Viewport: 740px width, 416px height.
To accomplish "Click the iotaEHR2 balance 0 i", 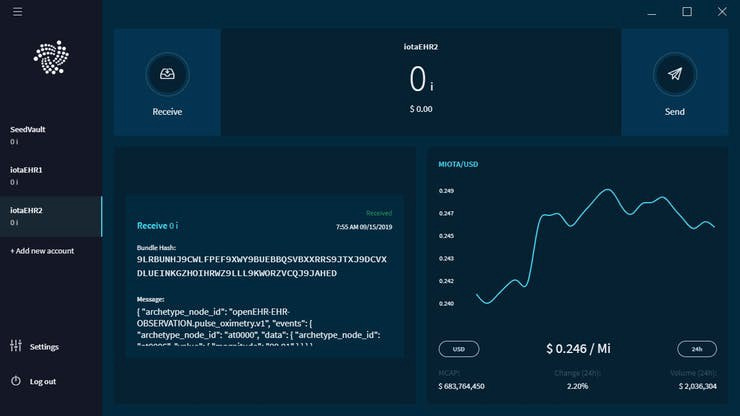I will coord(420,79).
